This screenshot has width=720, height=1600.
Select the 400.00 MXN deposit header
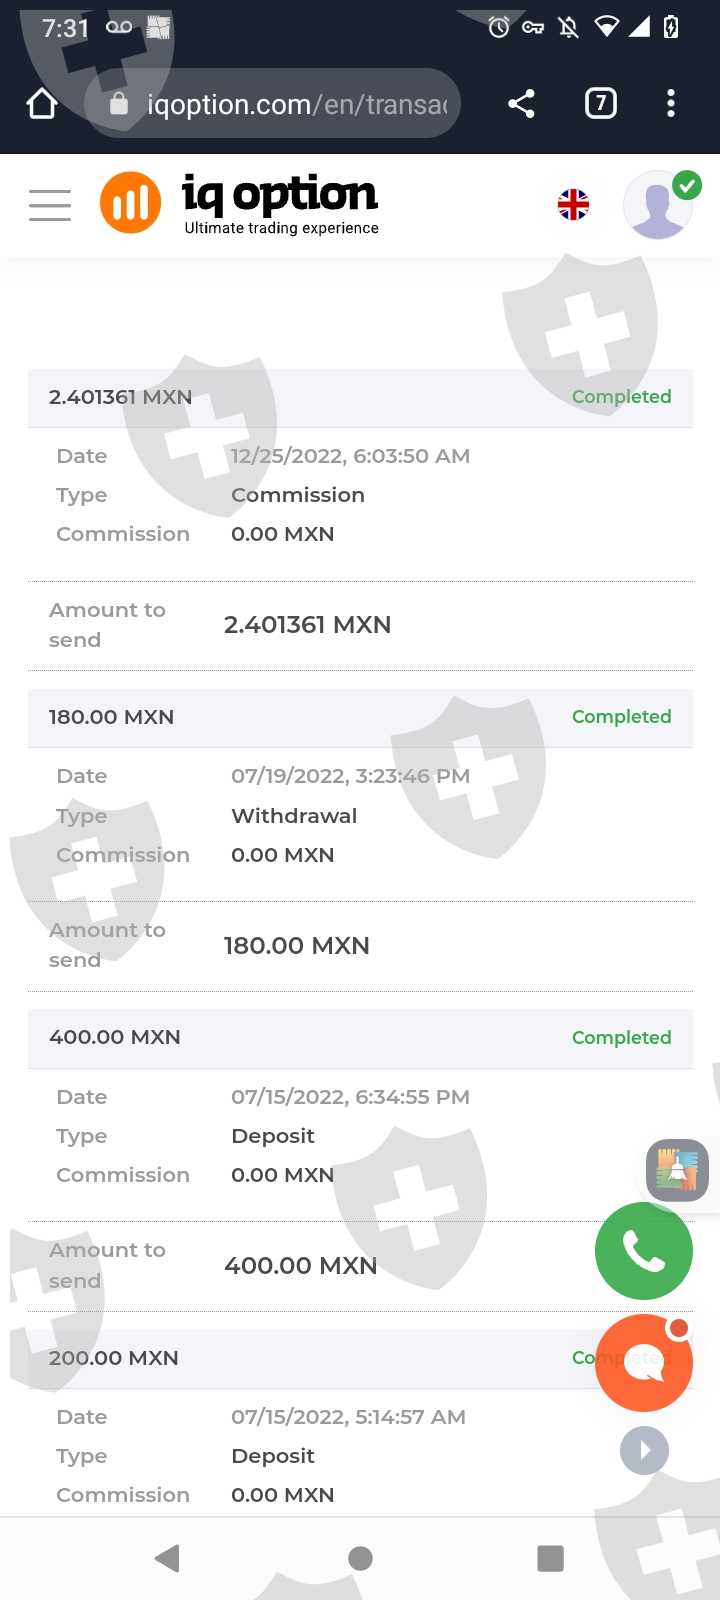click(360, 1037)
